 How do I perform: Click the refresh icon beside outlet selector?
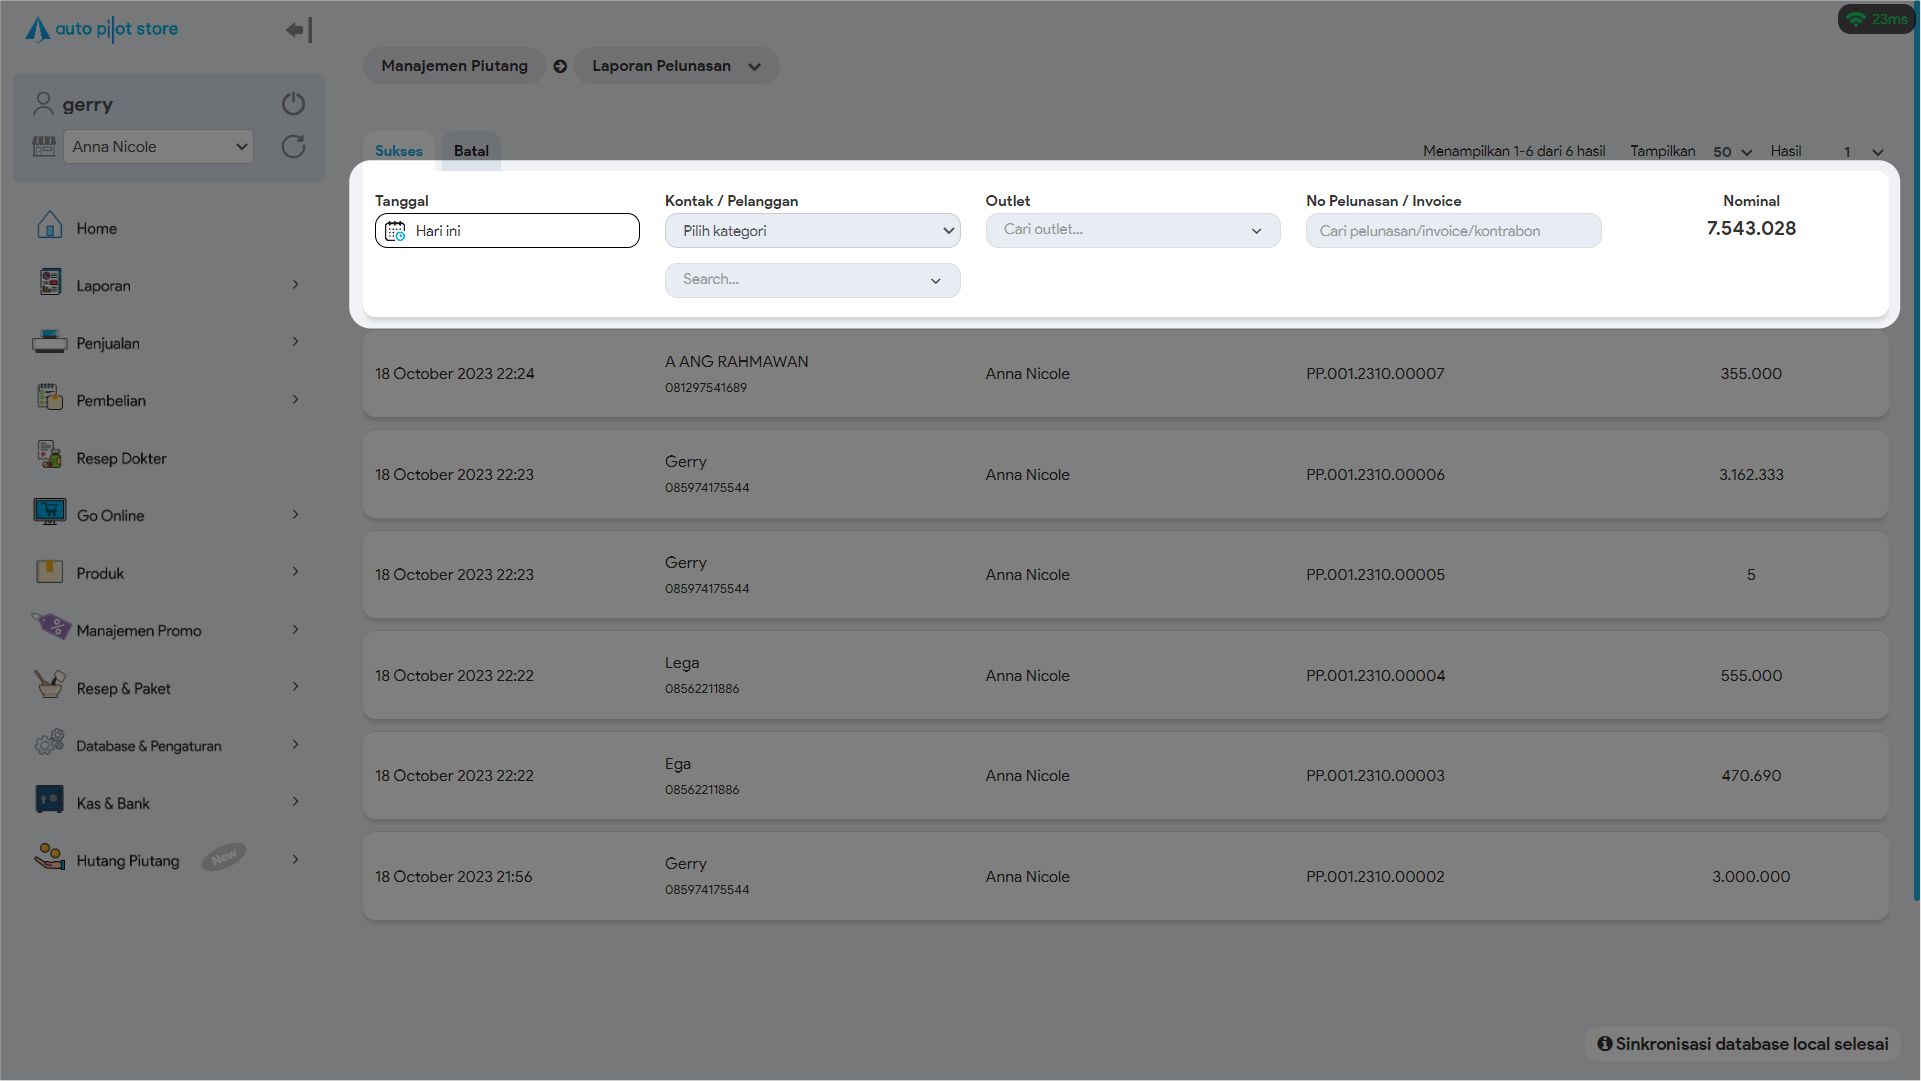pyautogui.click(x=293, y=147)
